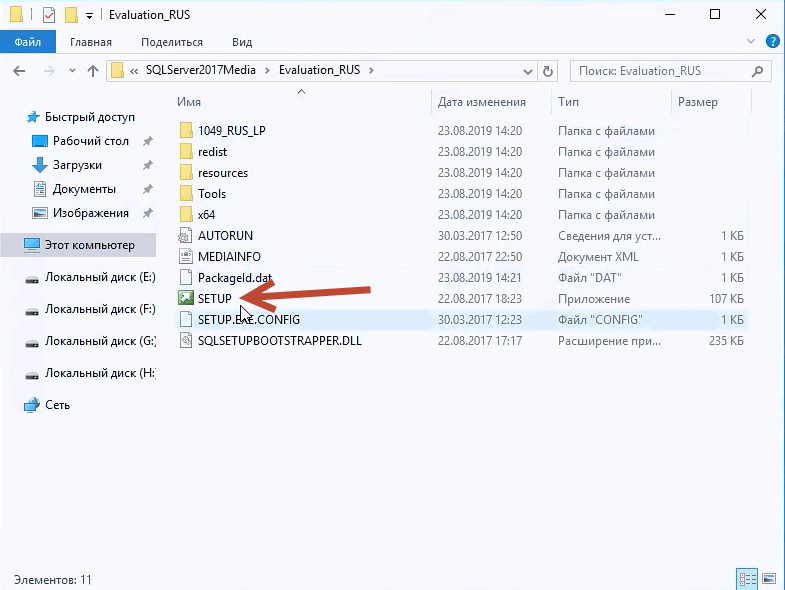
Task: Select the SQLSETUPBOOTSTRAPPER.DLL file
Action: tap(279, 341)
